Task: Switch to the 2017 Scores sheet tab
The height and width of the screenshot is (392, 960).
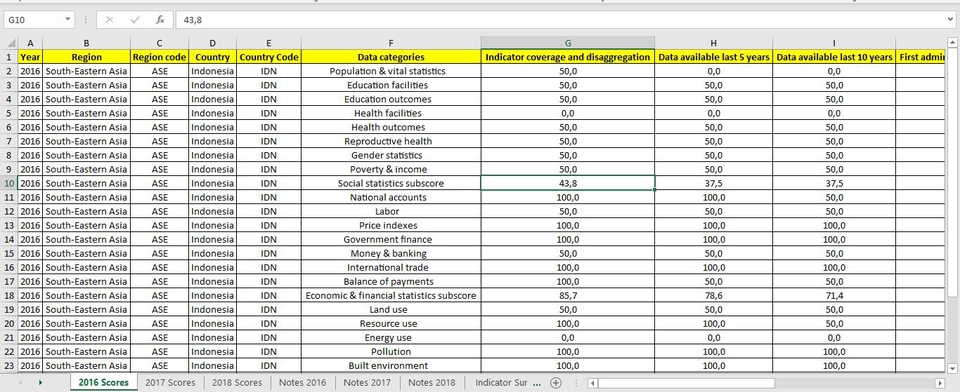Action: [170, 382]
